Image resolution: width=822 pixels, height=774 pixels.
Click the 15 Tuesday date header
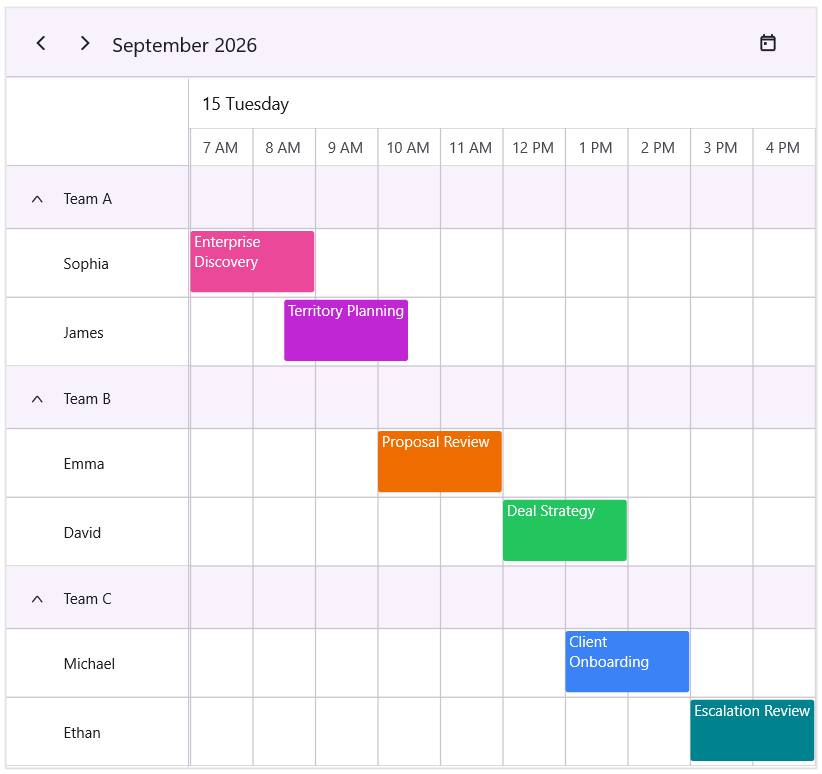click(245, 104)
